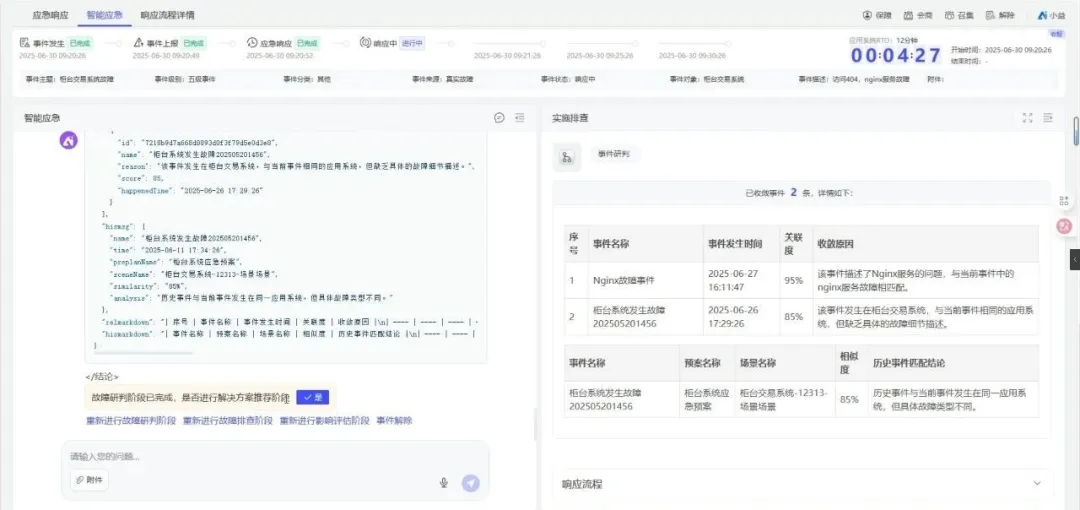The height and width of the screenshot is (510, 1080).
Task: Switch to the 响应流程详情 tab
Action: coord(167,16)
